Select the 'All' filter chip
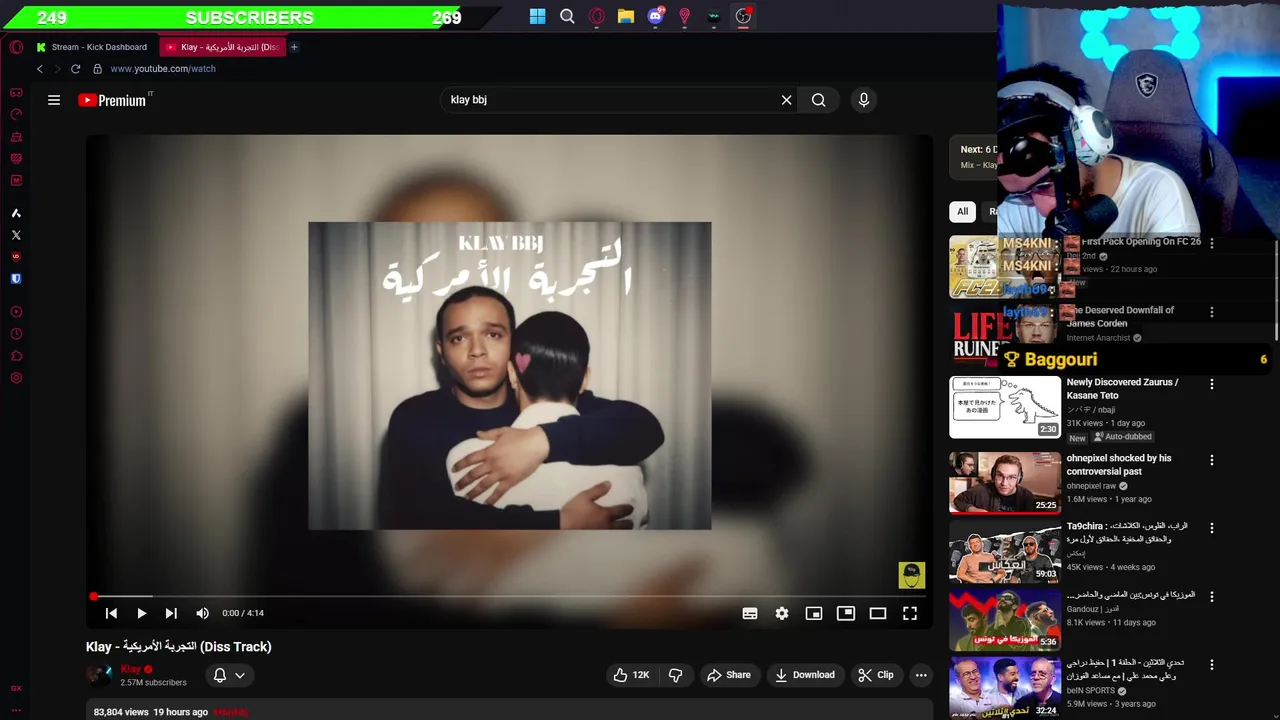Screen dimensions: 1280x720 pos(962,211)
